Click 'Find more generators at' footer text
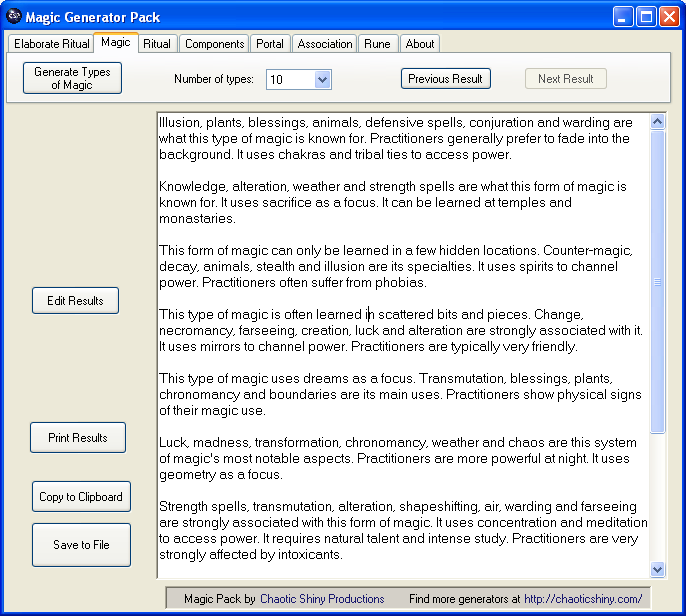686x616 pixels. [465, 598]
